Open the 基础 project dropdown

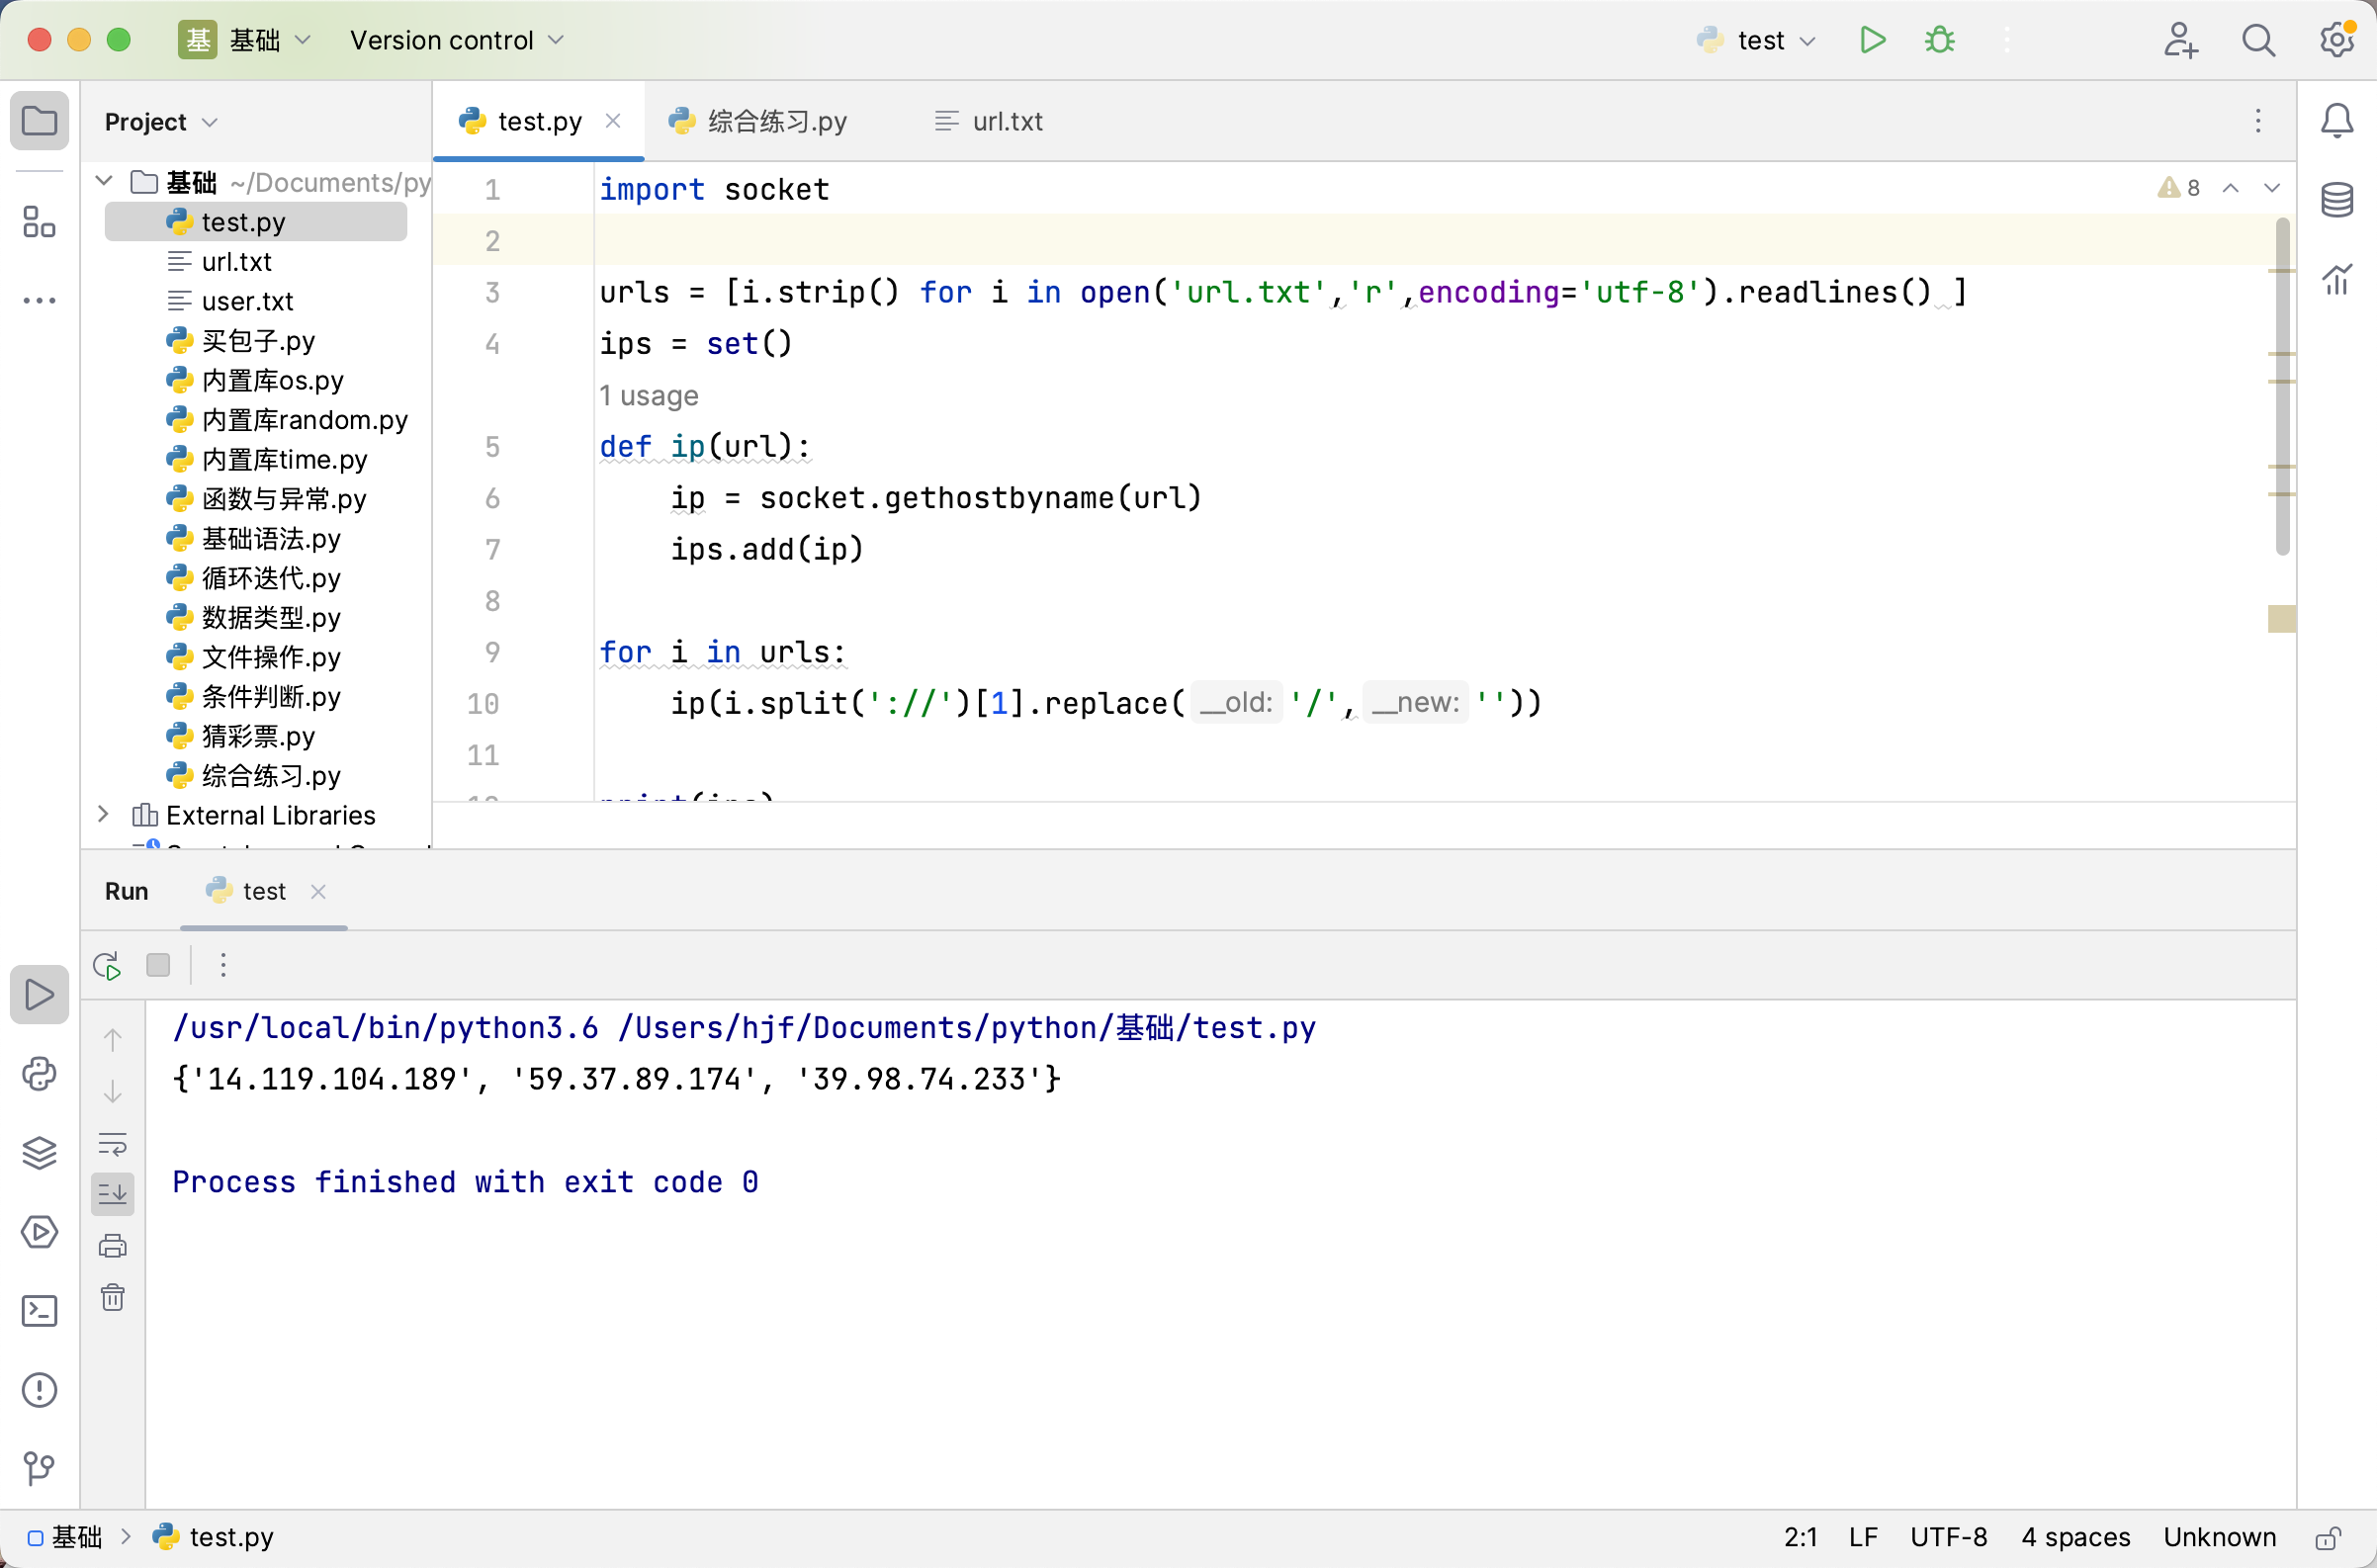(246, 40)
